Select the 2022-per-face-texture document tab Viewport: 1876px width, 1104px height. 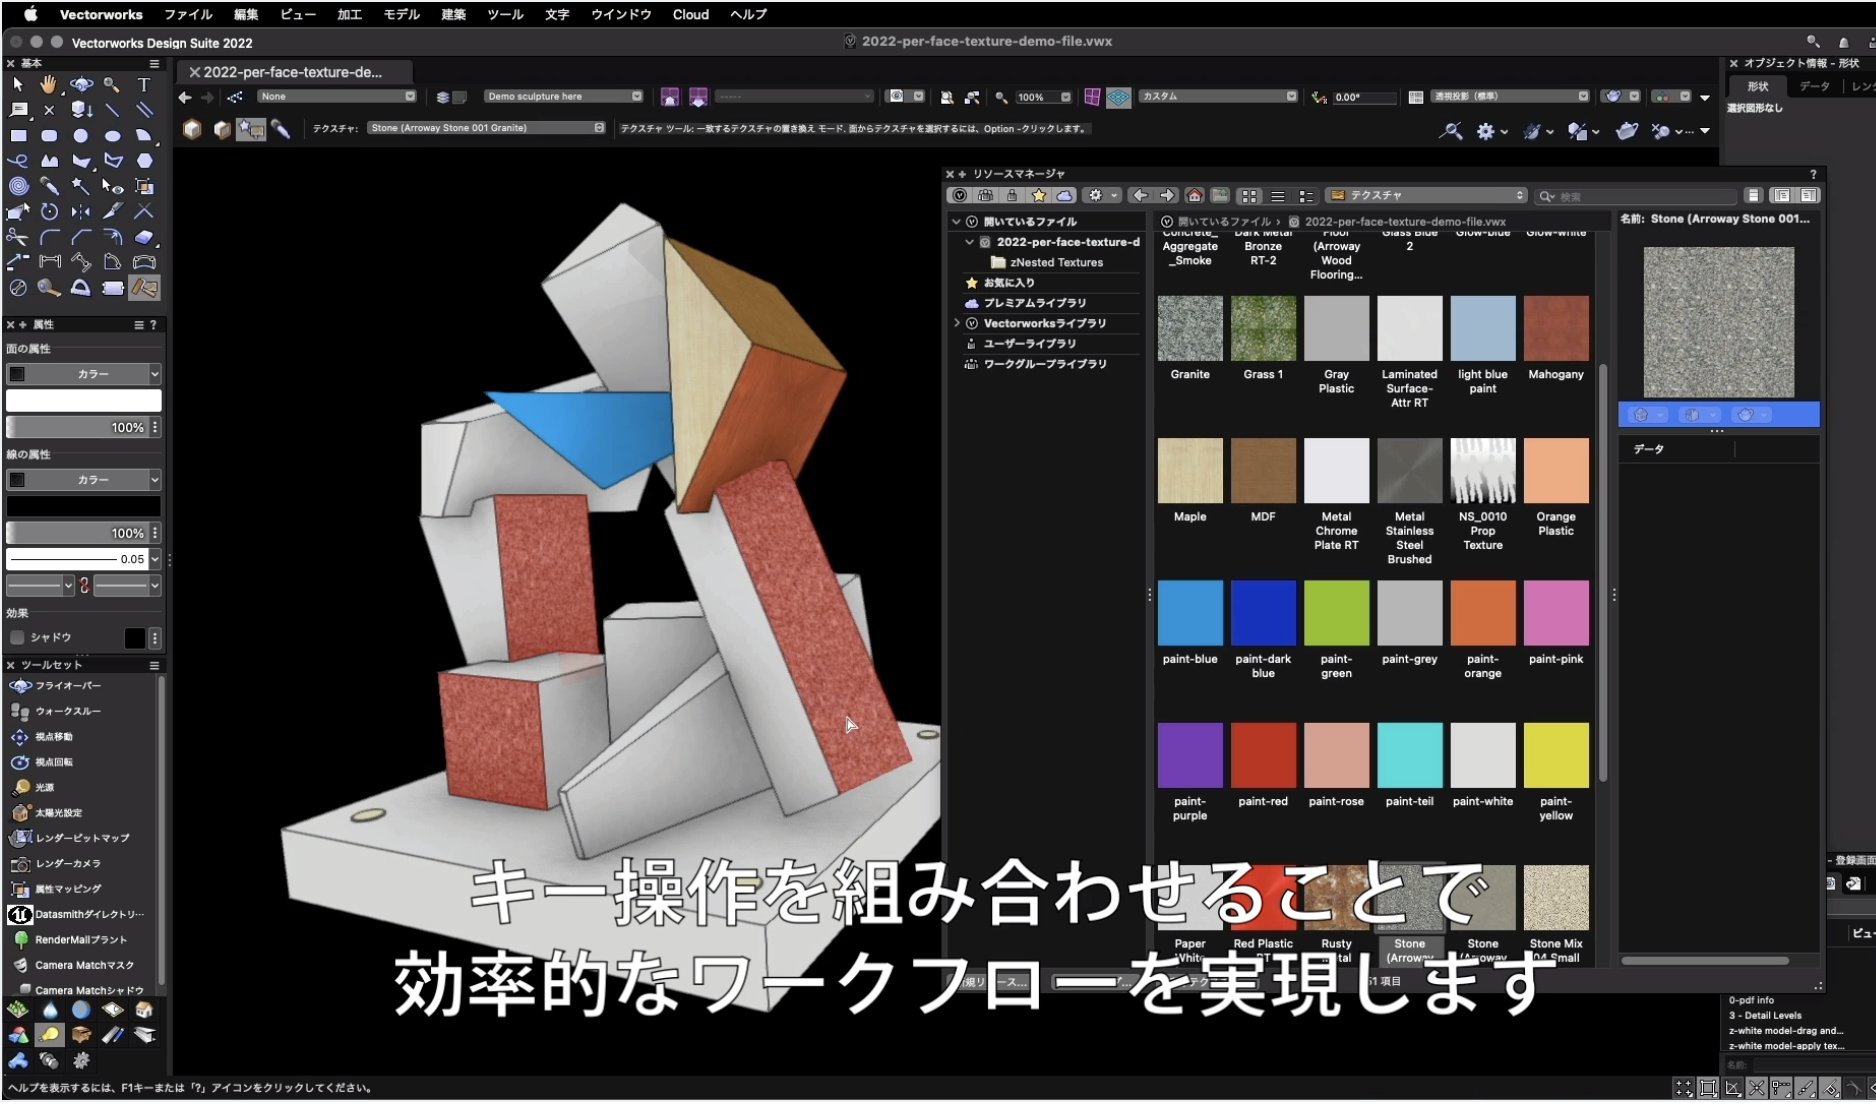(x=293, y=72)
